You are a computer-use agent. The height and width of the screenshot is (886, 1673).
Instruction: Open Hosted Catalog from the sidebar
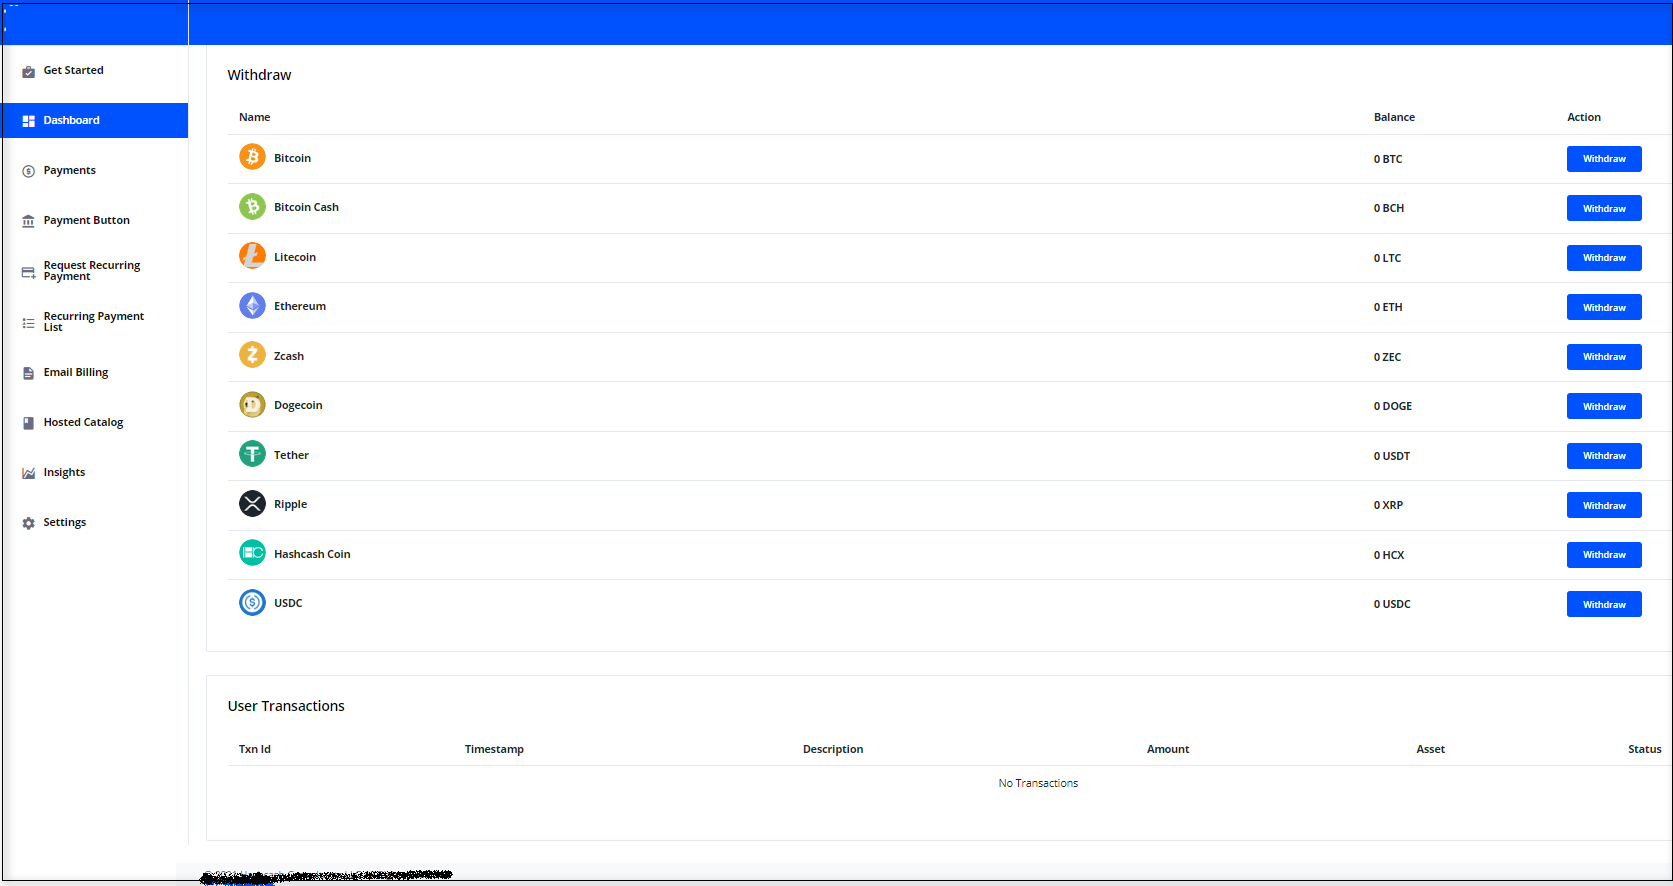83,423
